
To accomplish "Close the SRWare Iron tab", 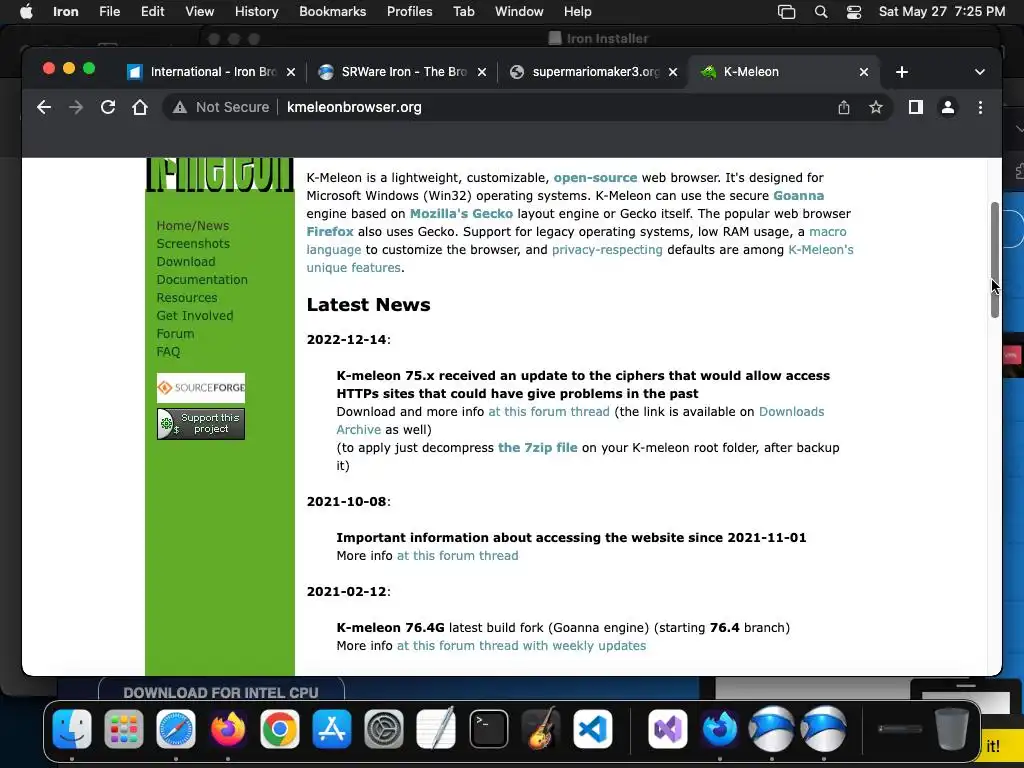I will click(482, 72).
